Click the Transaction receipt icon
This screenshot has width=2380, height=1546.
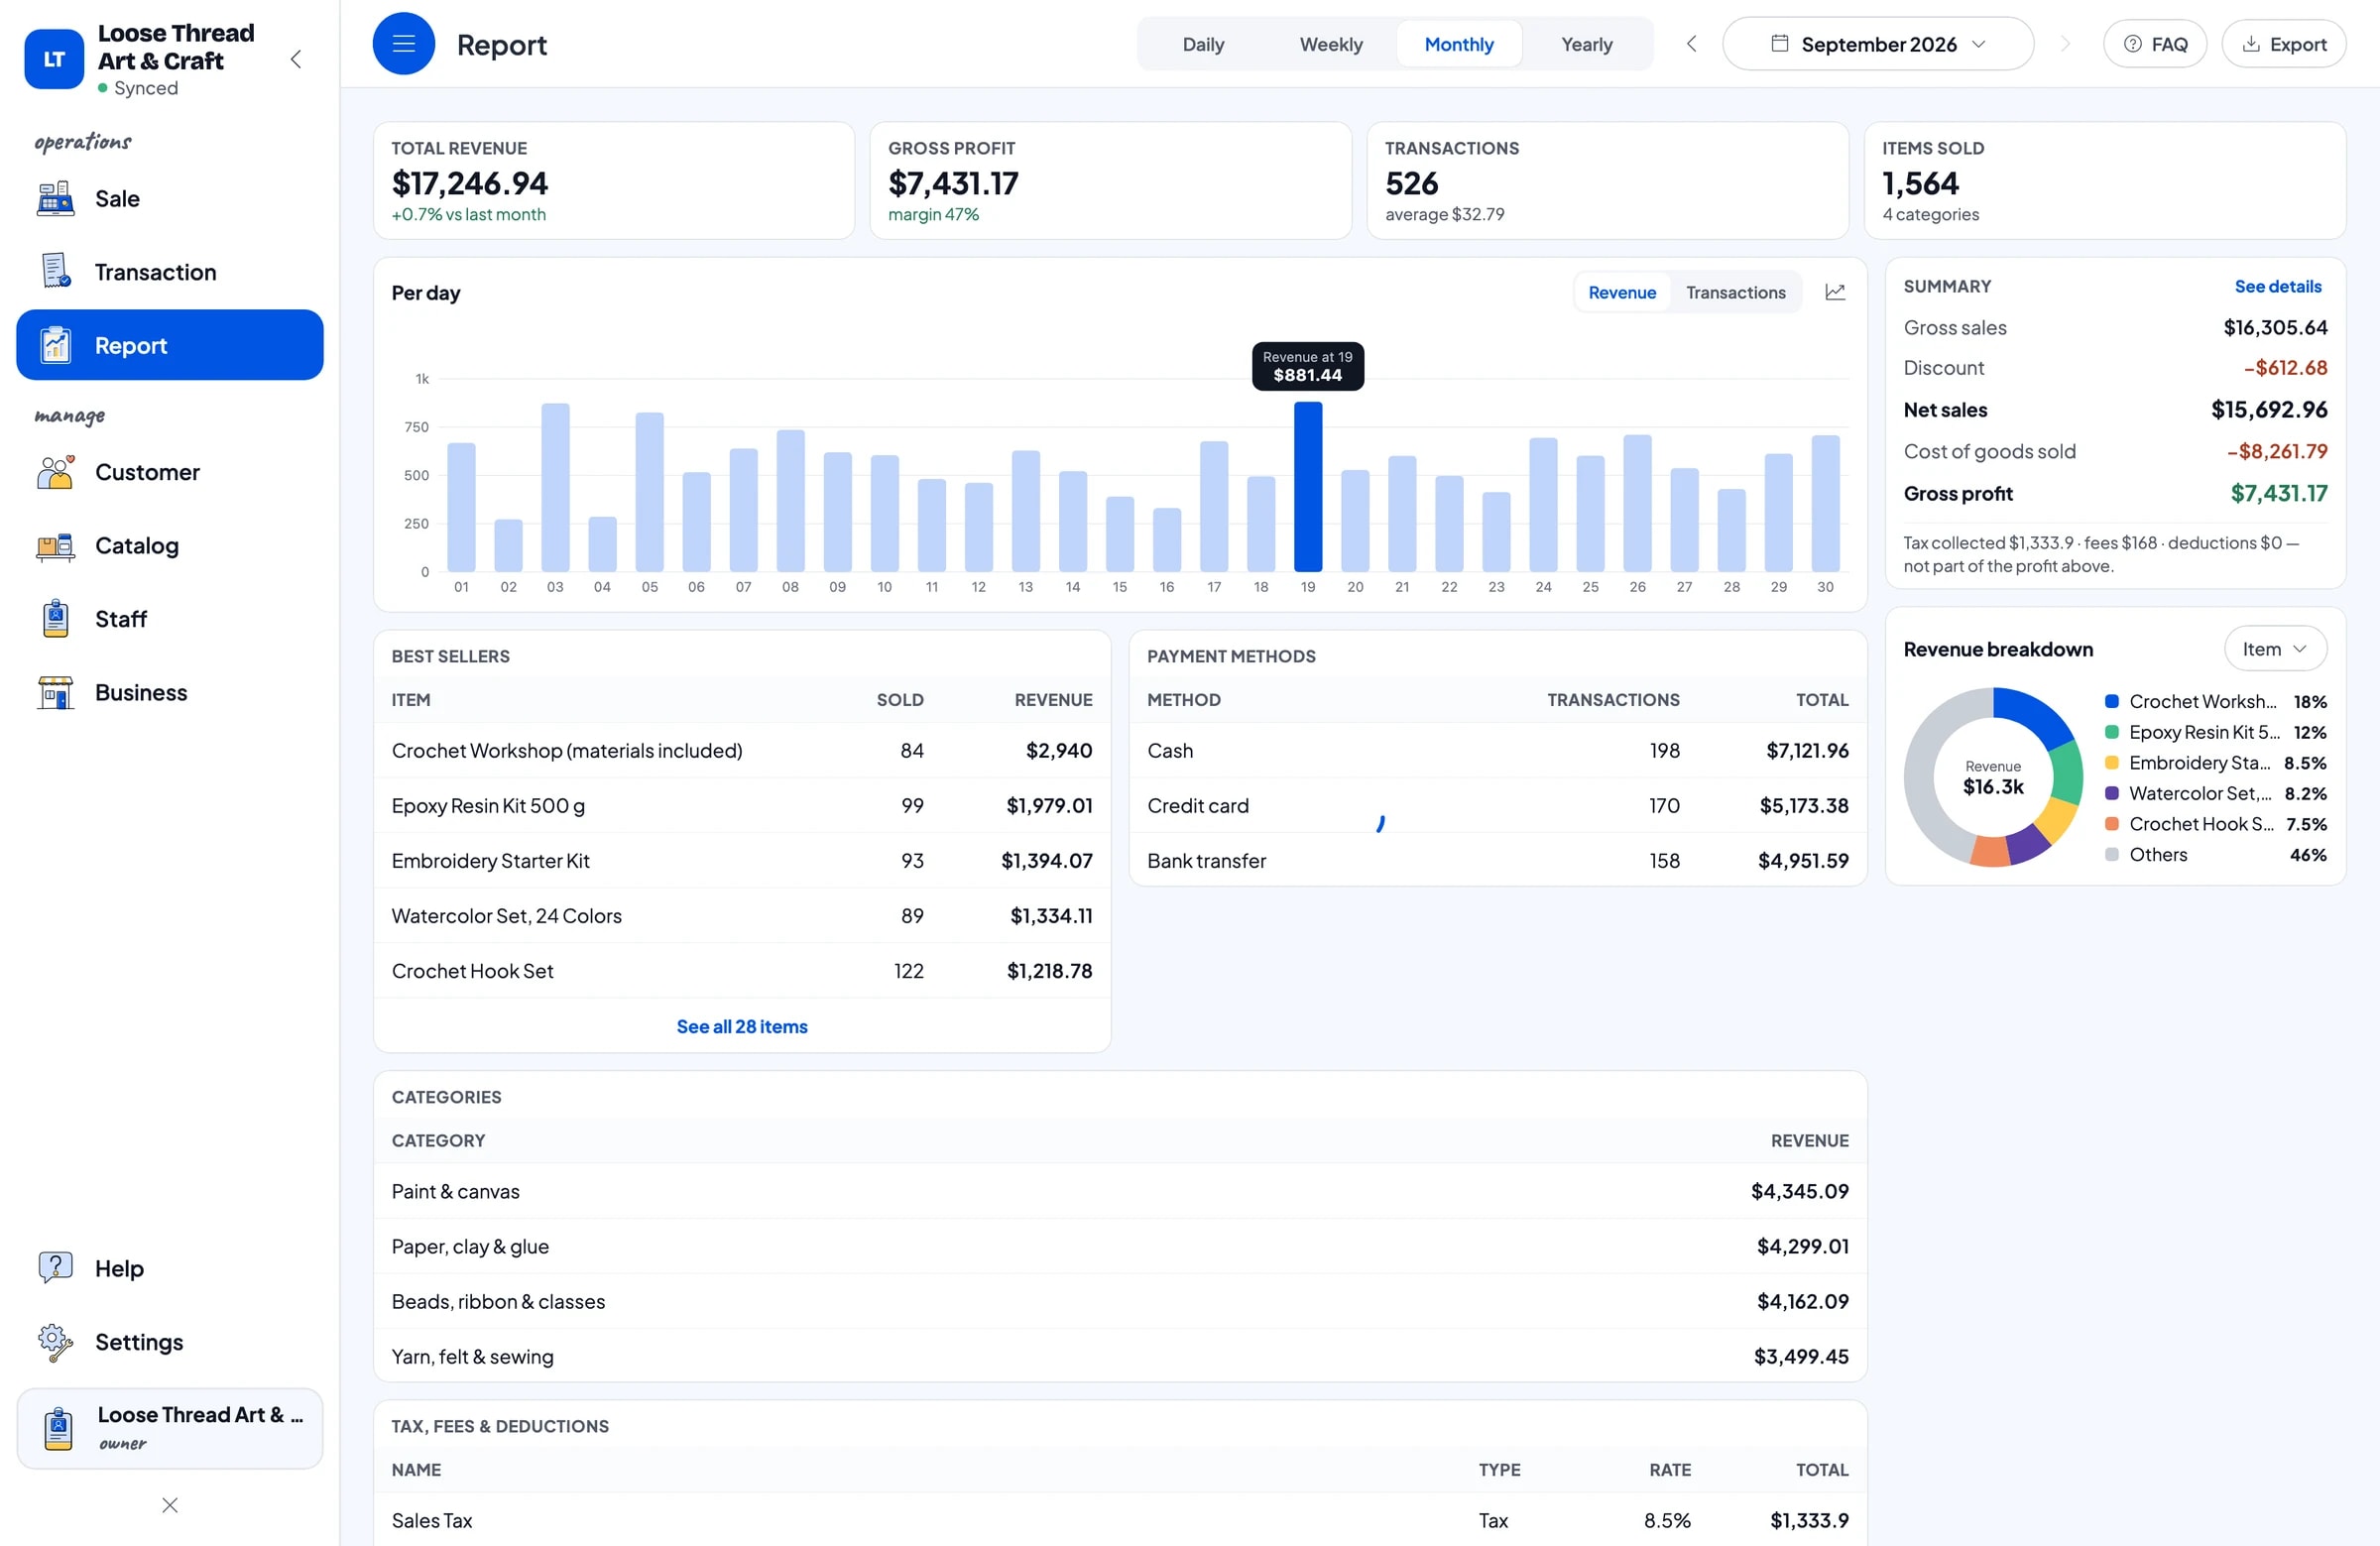(x=55, y=271)
